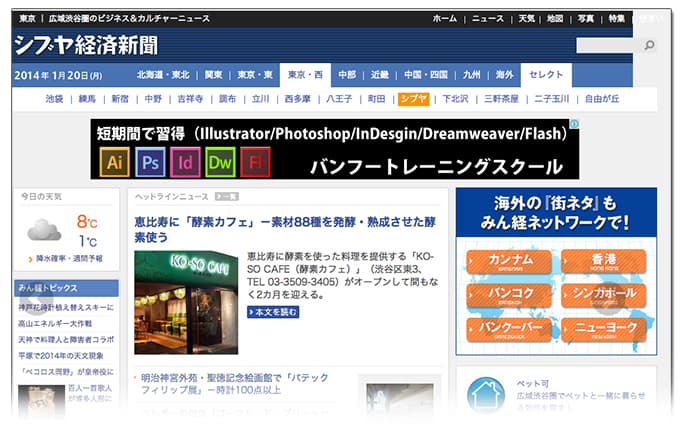This screenshot has height=444, width=690.
Task: Open 特集 in the top navigation
Action: 617,18
